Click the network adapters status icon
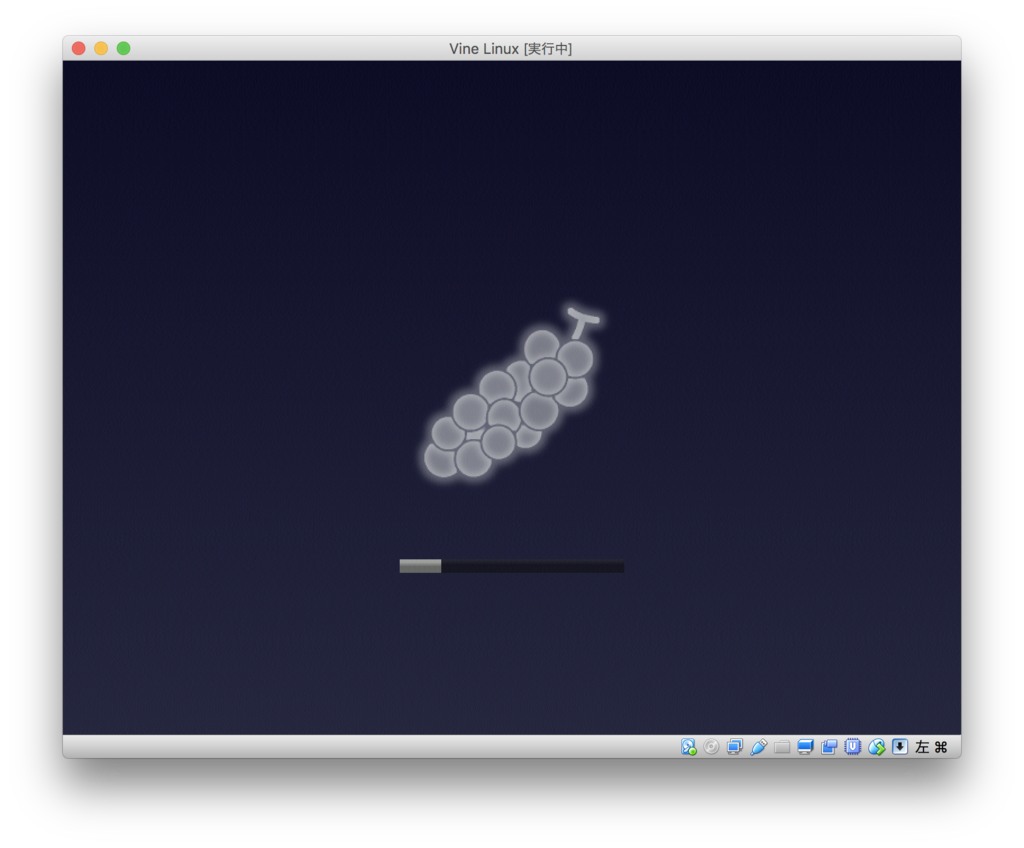 click(x=735, y=747)
